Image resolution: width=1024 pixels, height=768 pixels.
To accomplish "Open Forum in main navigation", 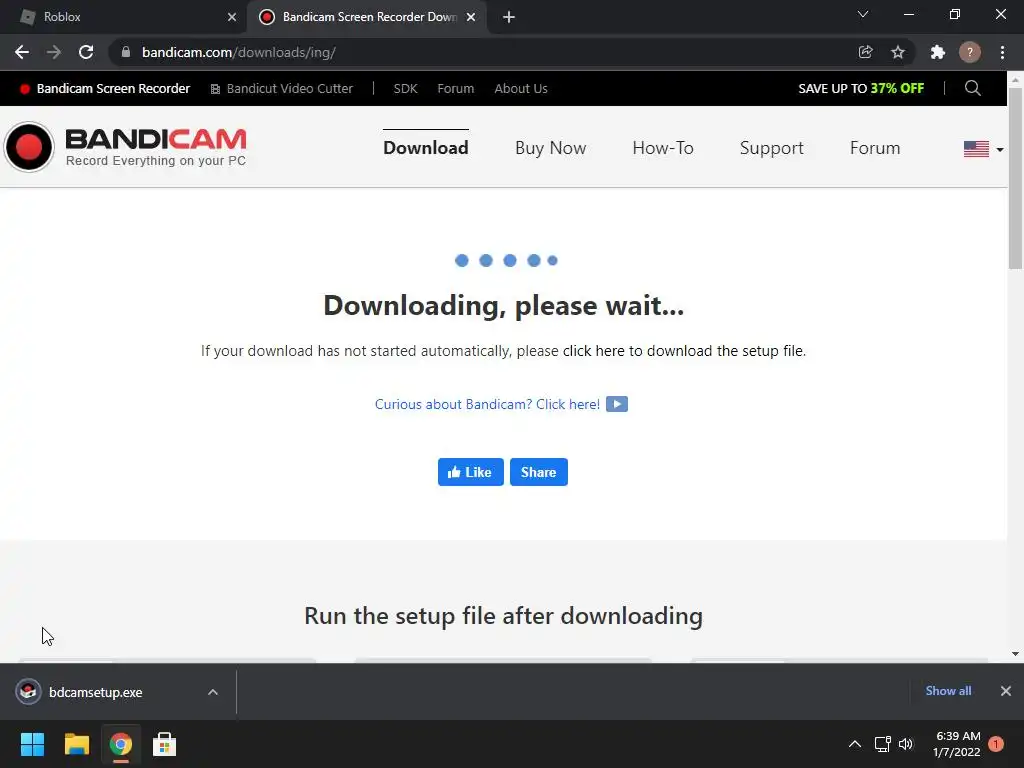I will (x=875, y=148).
